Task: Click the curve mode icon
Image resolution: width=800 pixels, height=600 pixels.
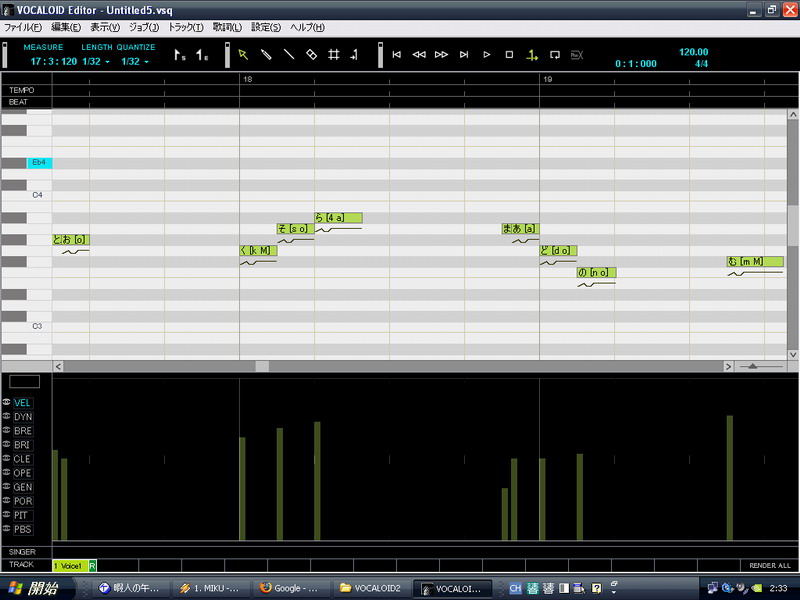Action: coord(355,55)
